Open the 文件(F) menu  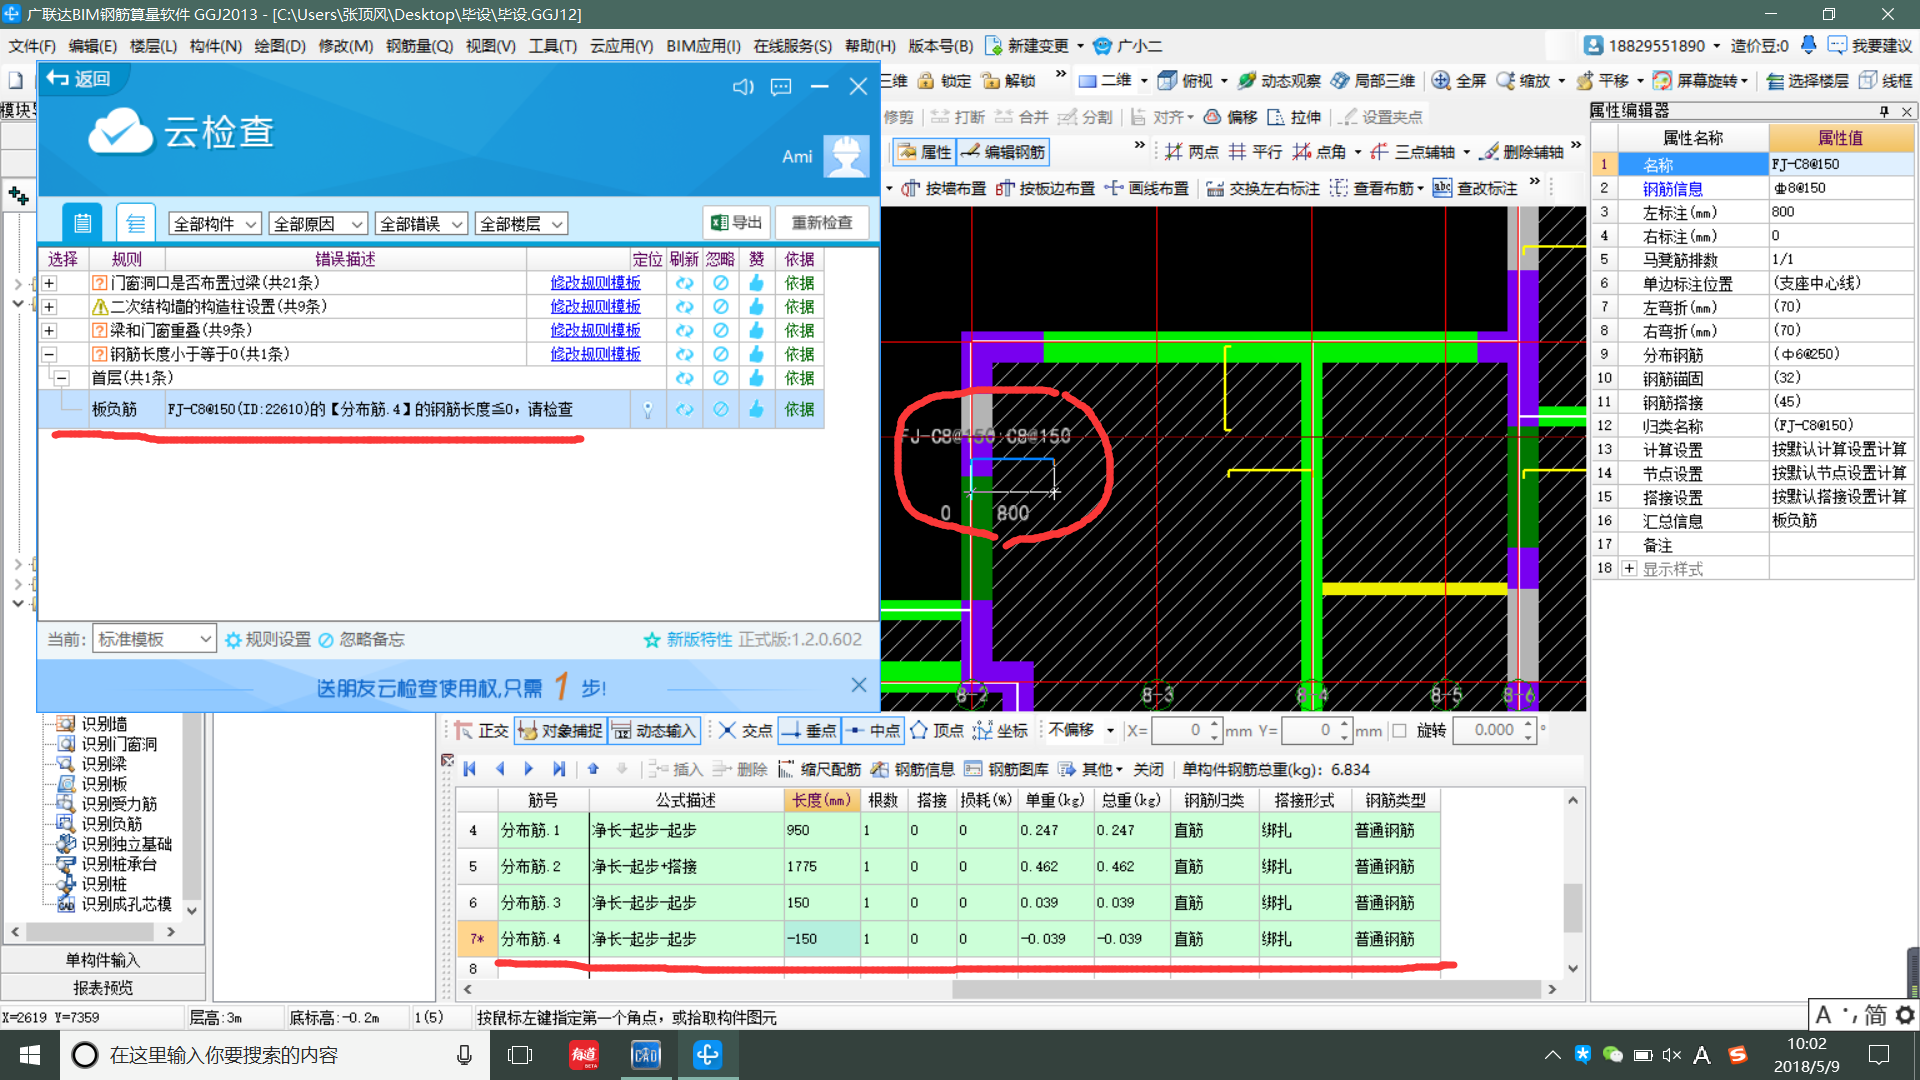[32, 46]
